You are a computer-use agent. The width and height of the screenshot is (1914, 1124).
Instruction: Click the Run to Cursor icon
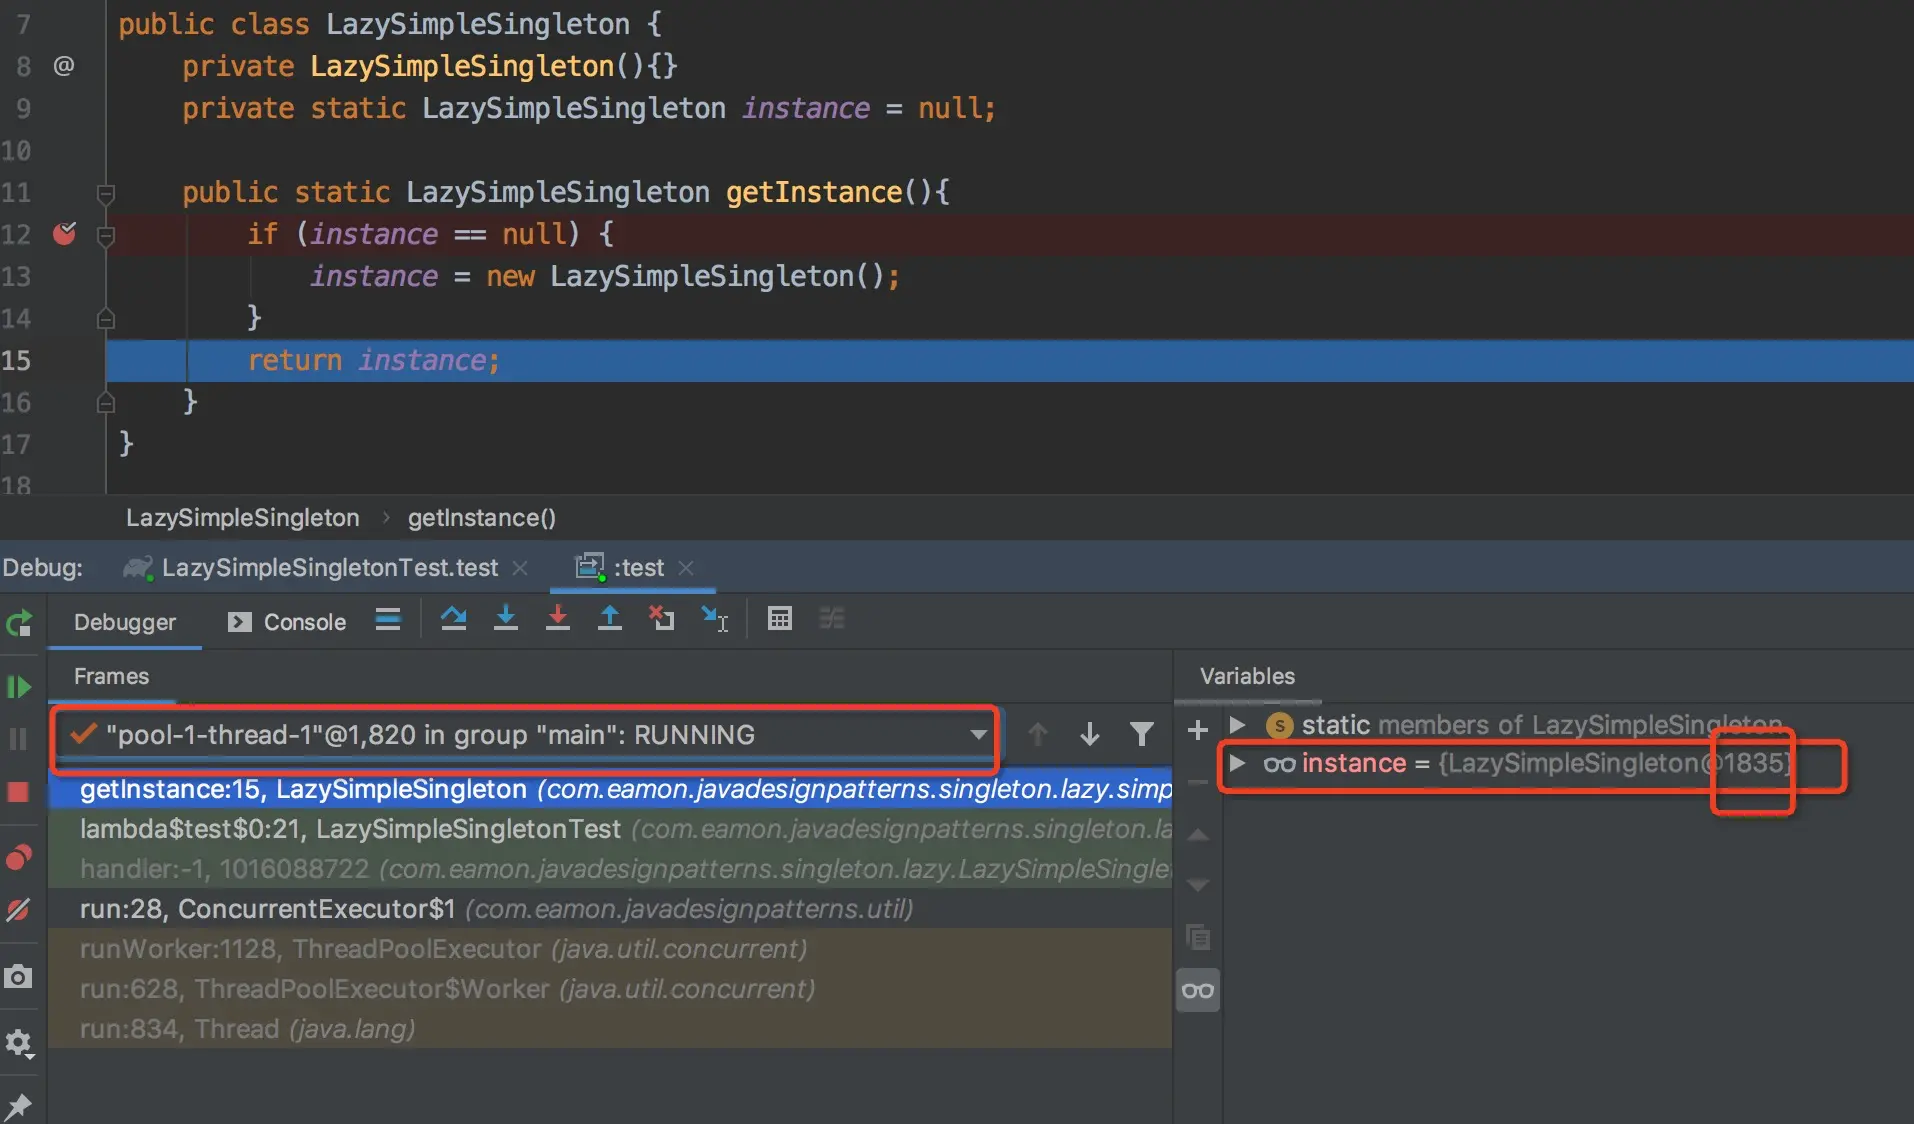click(714, 620)
